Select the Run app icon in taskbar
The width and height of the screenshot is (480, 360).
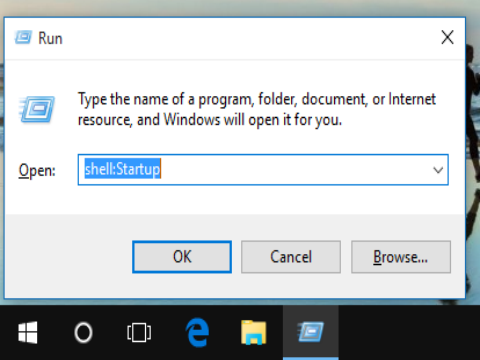point(311,332)
